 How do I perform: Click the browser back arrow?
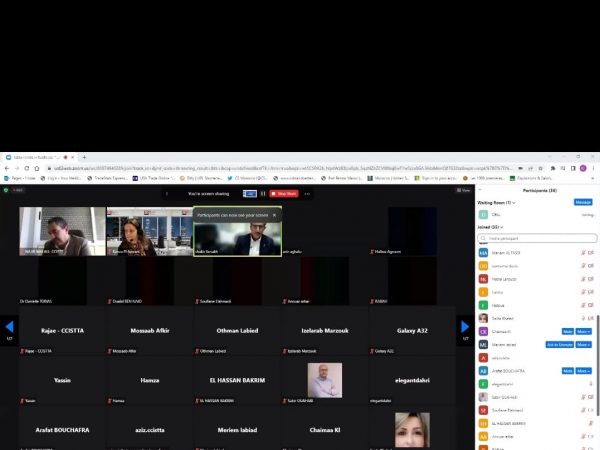(x=7, y=168)
